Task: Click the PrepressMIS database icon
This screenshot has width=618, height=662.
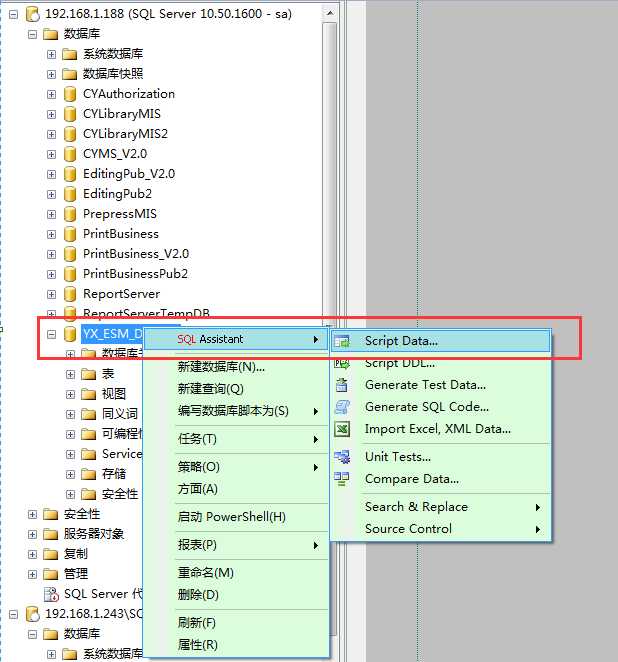Action: click(70, 214)
